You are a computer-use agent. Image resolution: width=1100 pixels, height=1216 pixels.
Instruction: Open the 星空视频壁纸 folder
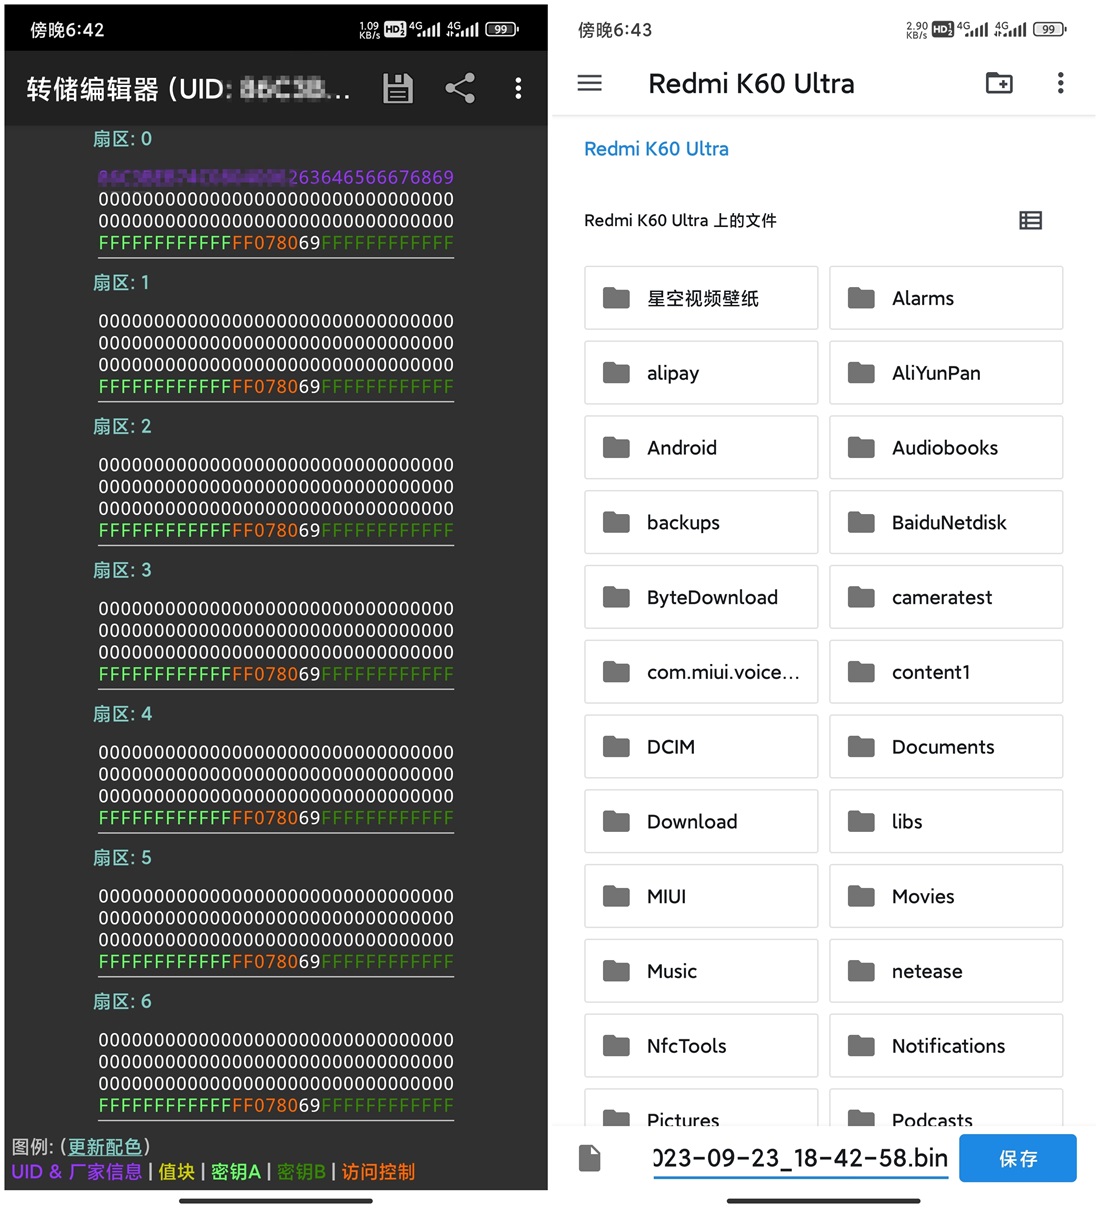[701, 298]
